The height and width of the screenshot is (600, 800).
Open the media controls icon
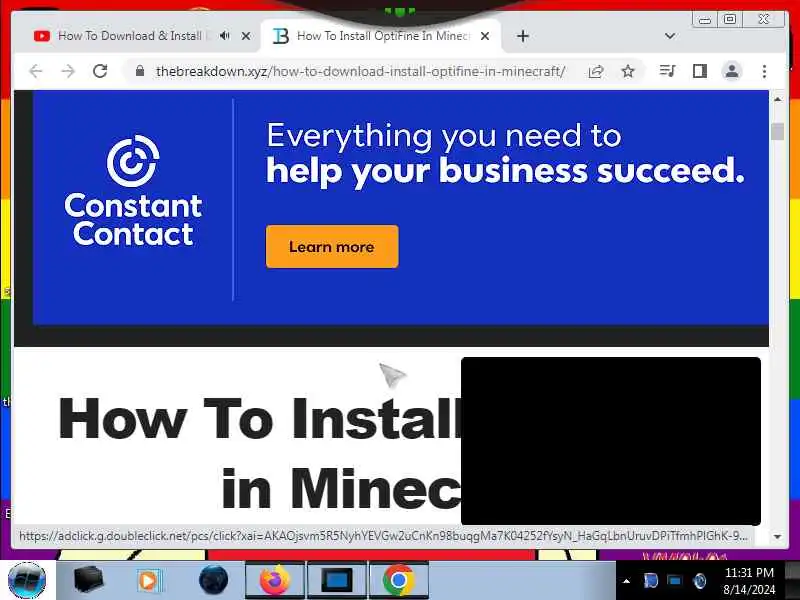667,71
